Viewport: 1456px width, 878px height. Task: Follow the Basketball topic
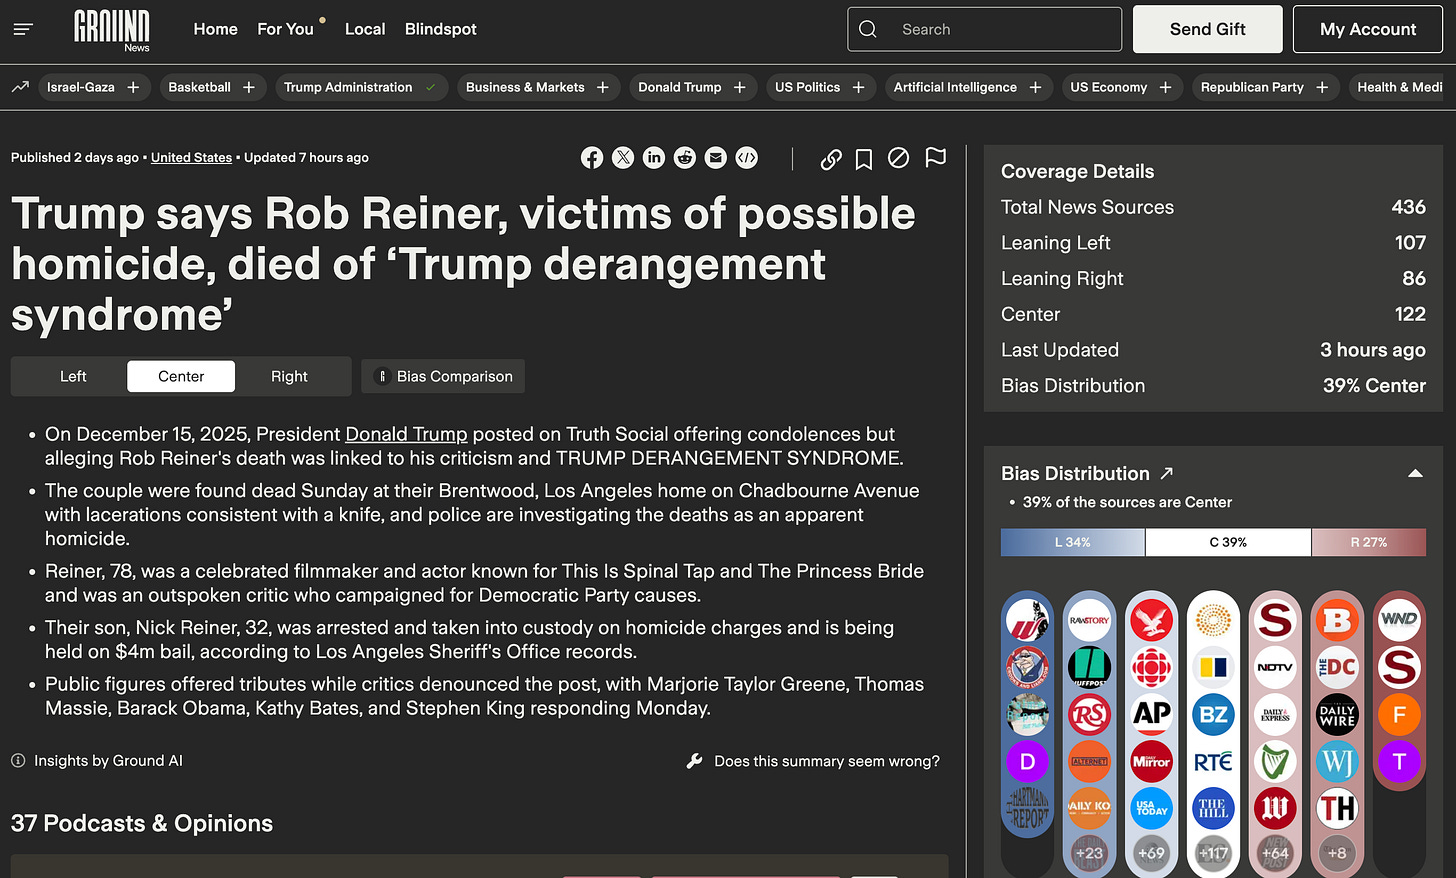249,87
